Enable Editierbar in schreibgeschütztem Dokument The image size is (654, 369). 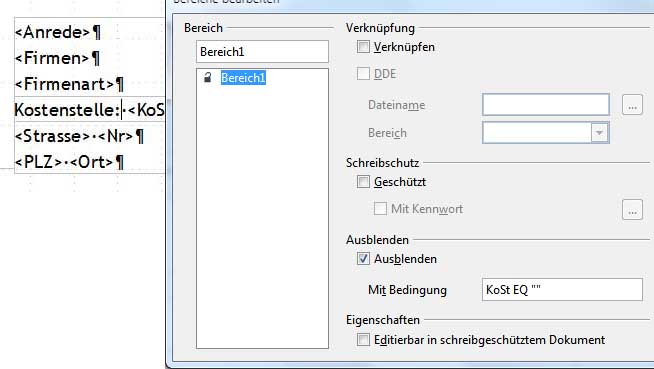[363, 340]
